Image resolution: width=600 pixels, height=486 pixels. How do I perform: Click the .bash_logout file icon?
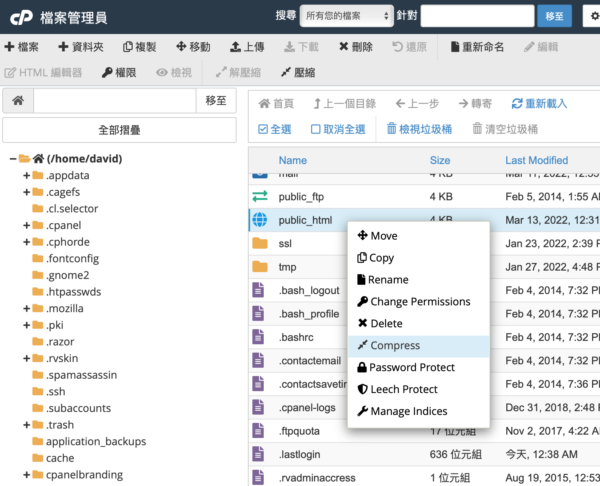point(258,290)
